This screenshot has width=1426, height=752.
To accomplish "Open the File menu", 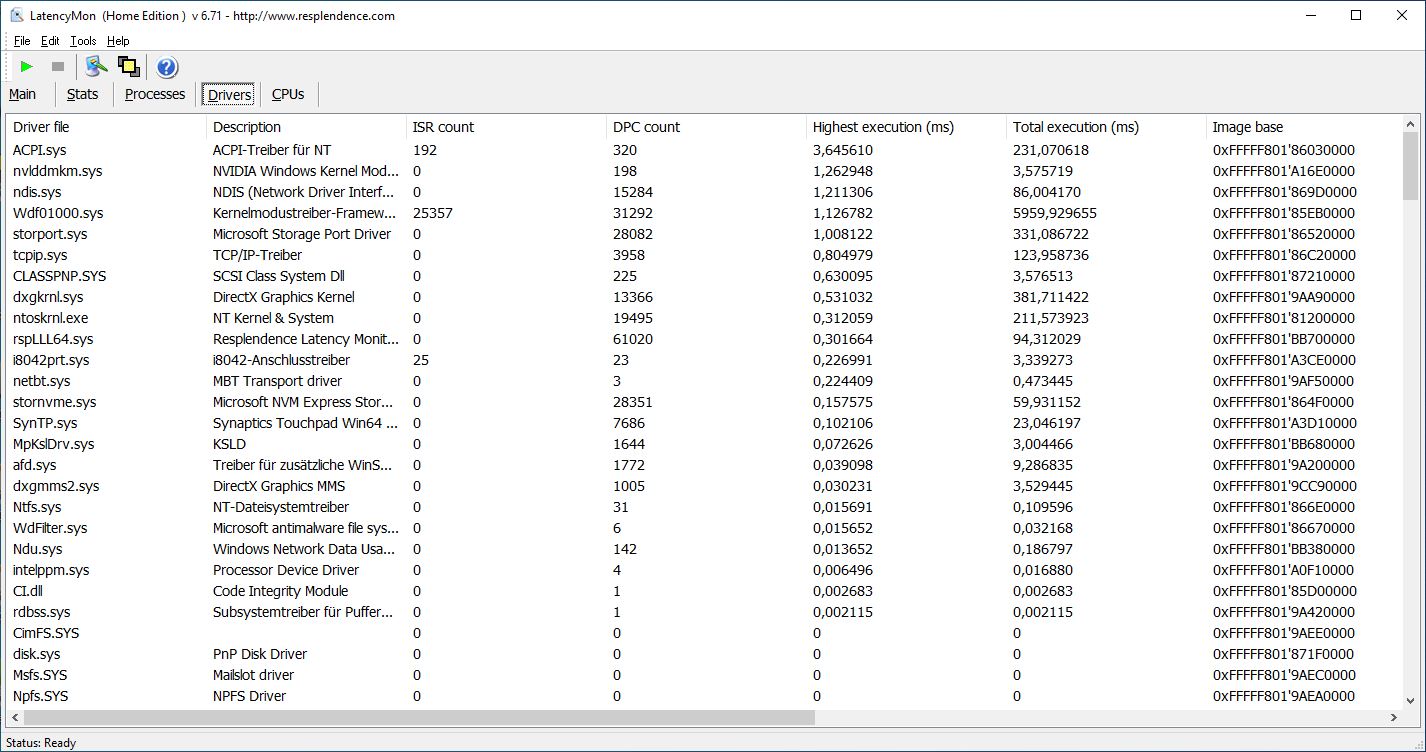I will coord(22,41).
